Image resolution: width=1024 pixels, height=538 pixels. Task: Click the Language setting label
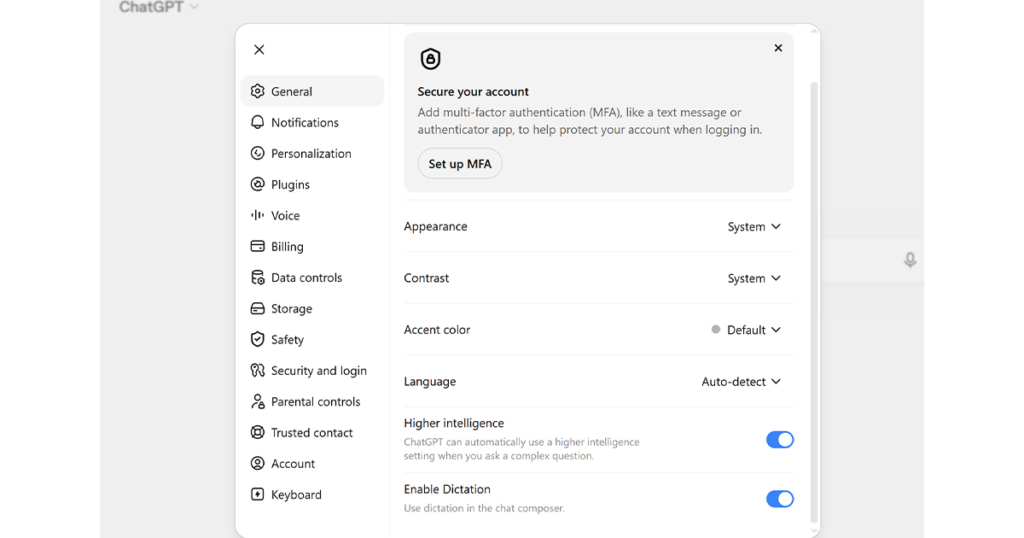coord(430,381)
